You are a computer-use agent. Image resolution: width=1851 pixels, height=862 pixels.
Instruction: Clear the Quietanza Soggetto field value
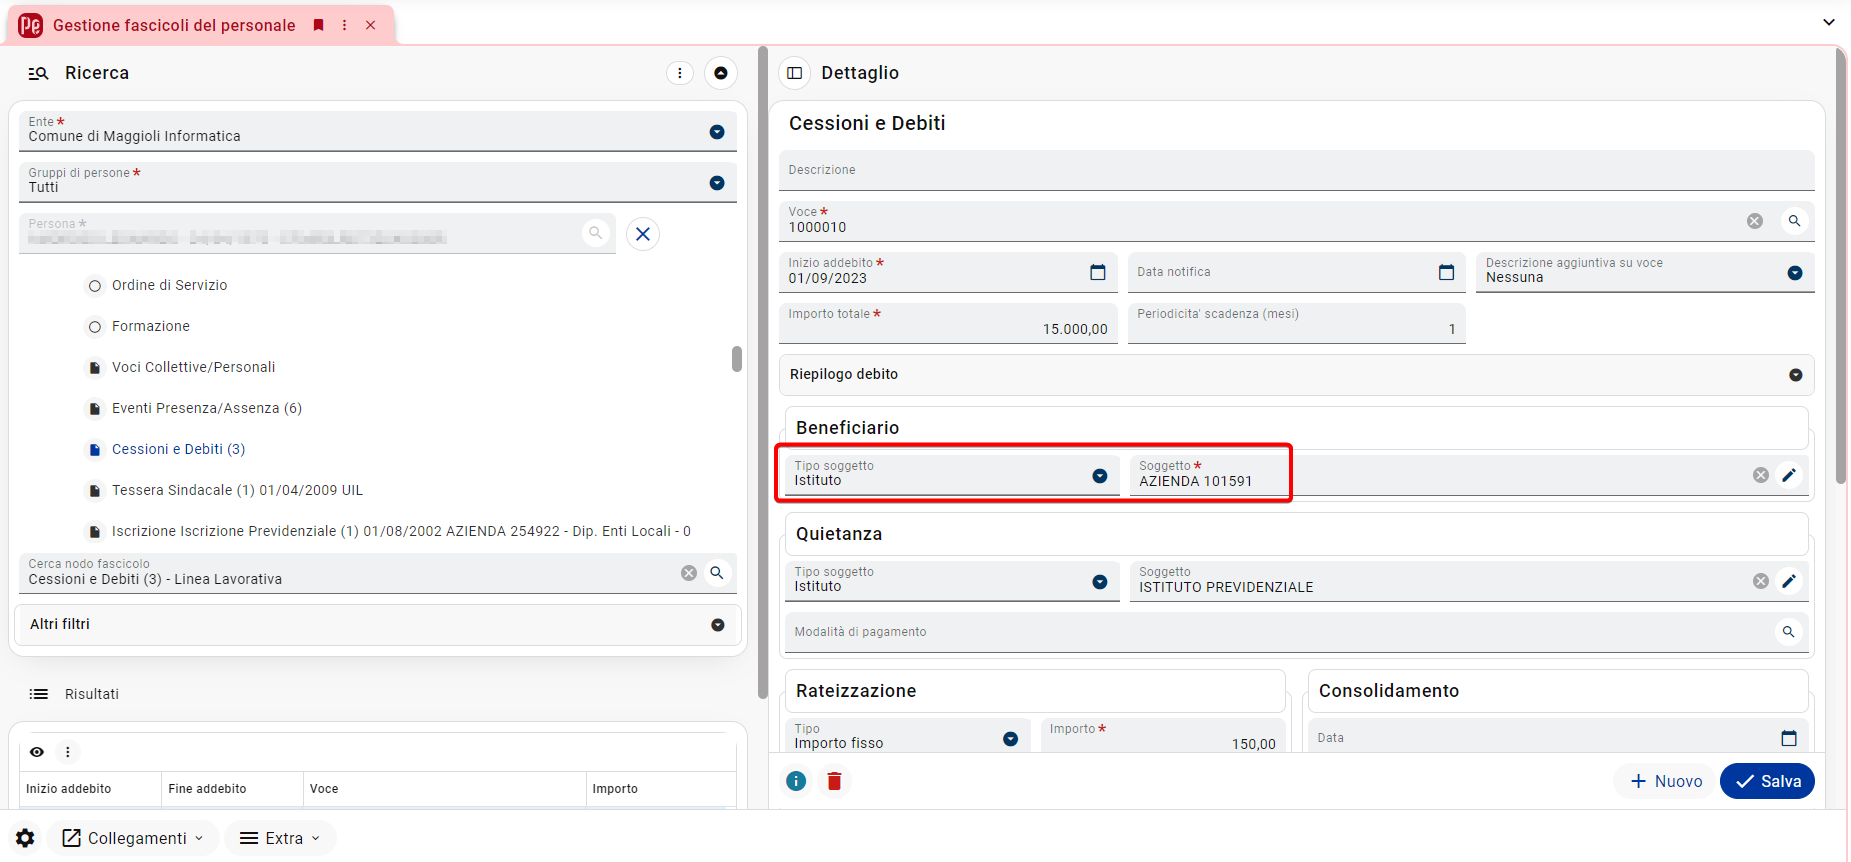point(1761,581)
